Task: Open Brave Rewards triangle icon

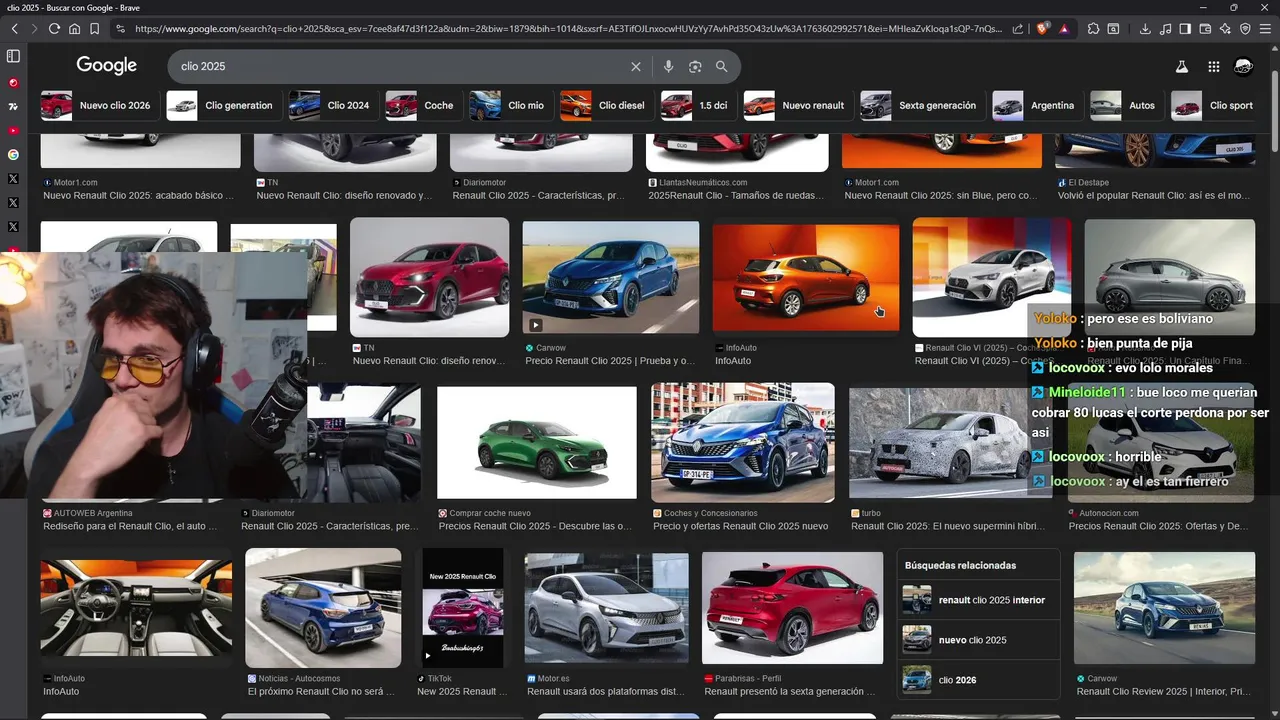Action: [1063, 29]
